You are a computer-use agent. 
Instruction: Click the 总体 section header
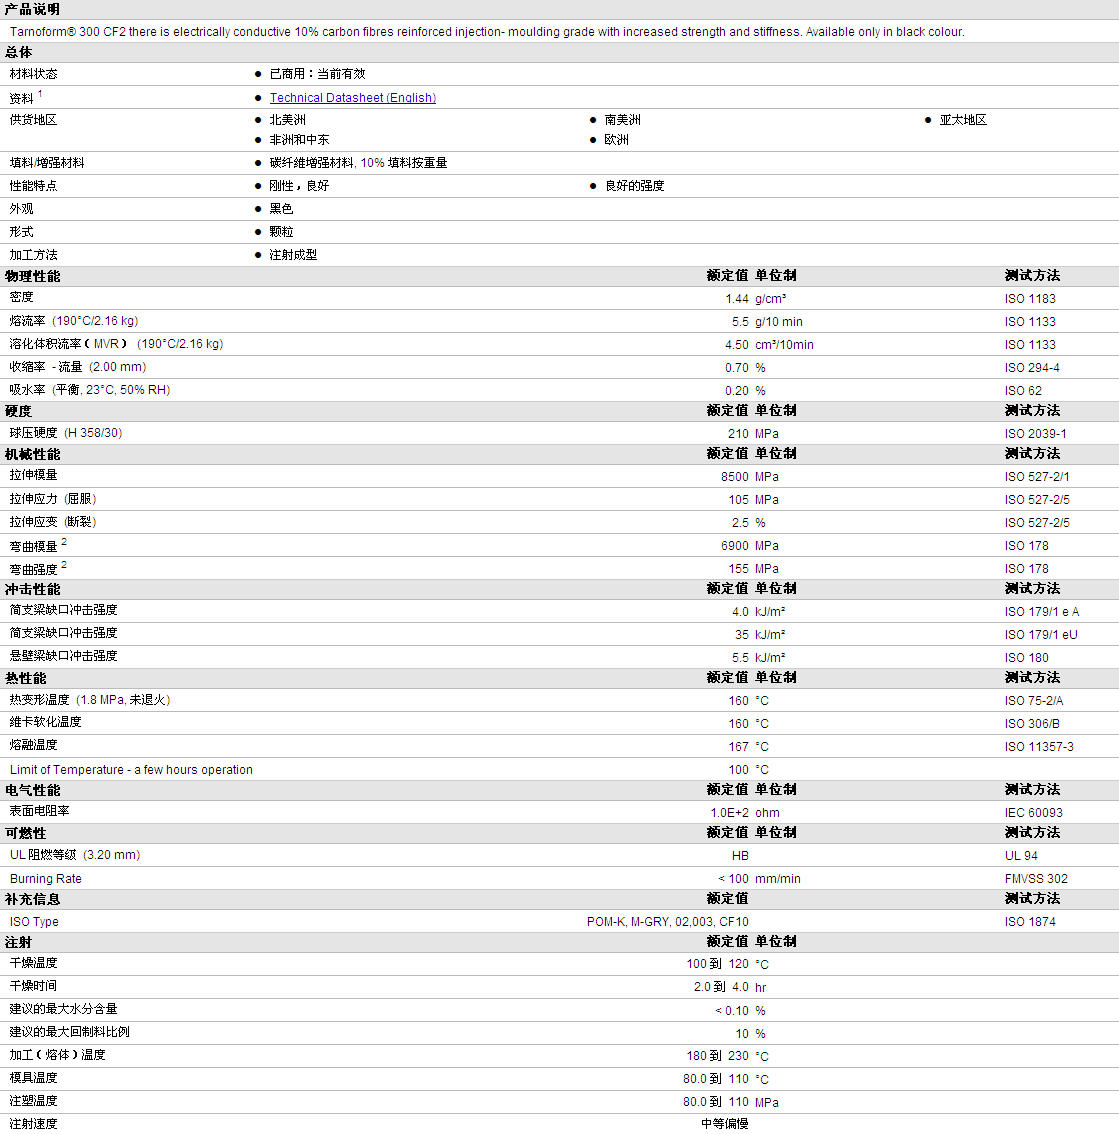pos(19,52)
